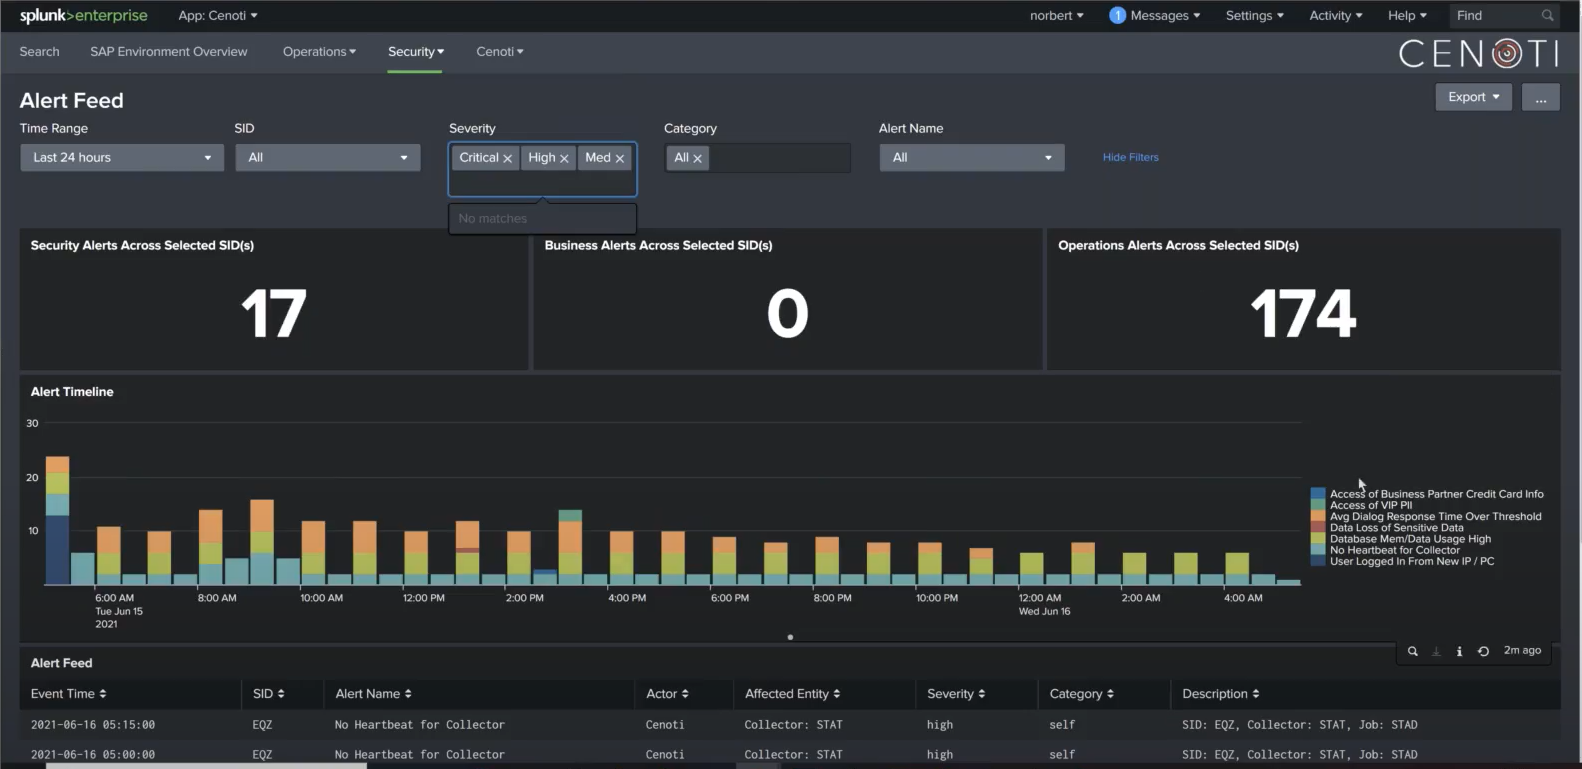Viewport: 1582px width, 769px height.
Task: Click Access of Business Partner Credit Card swatch
Action: click(x=1318, y=494)
